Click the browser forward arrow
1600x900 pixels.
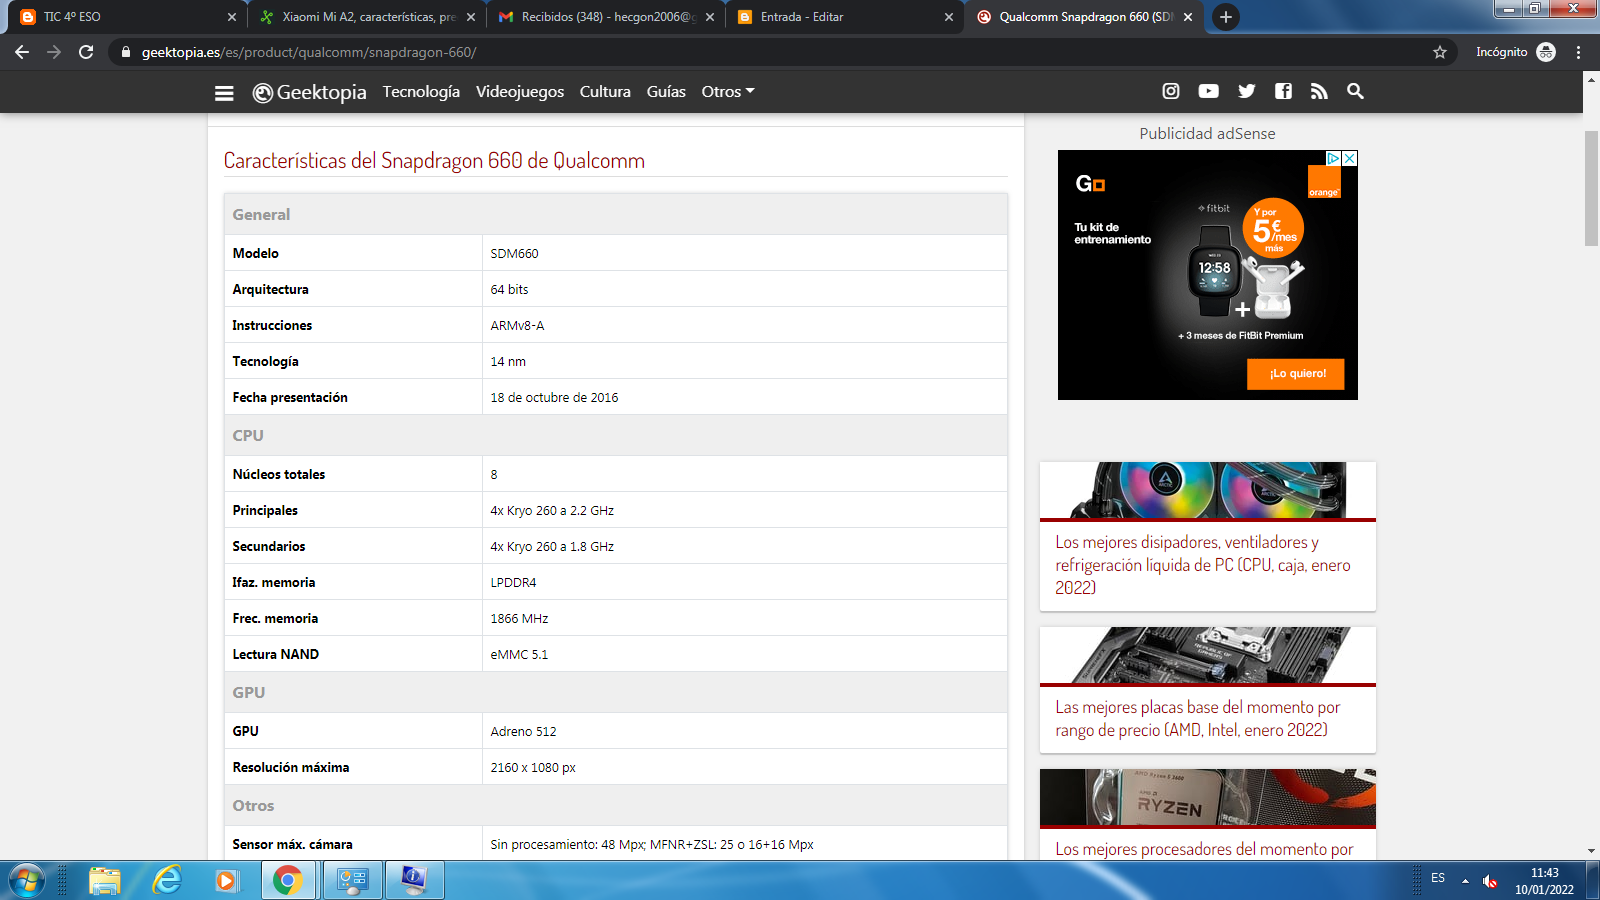point(54,52)
